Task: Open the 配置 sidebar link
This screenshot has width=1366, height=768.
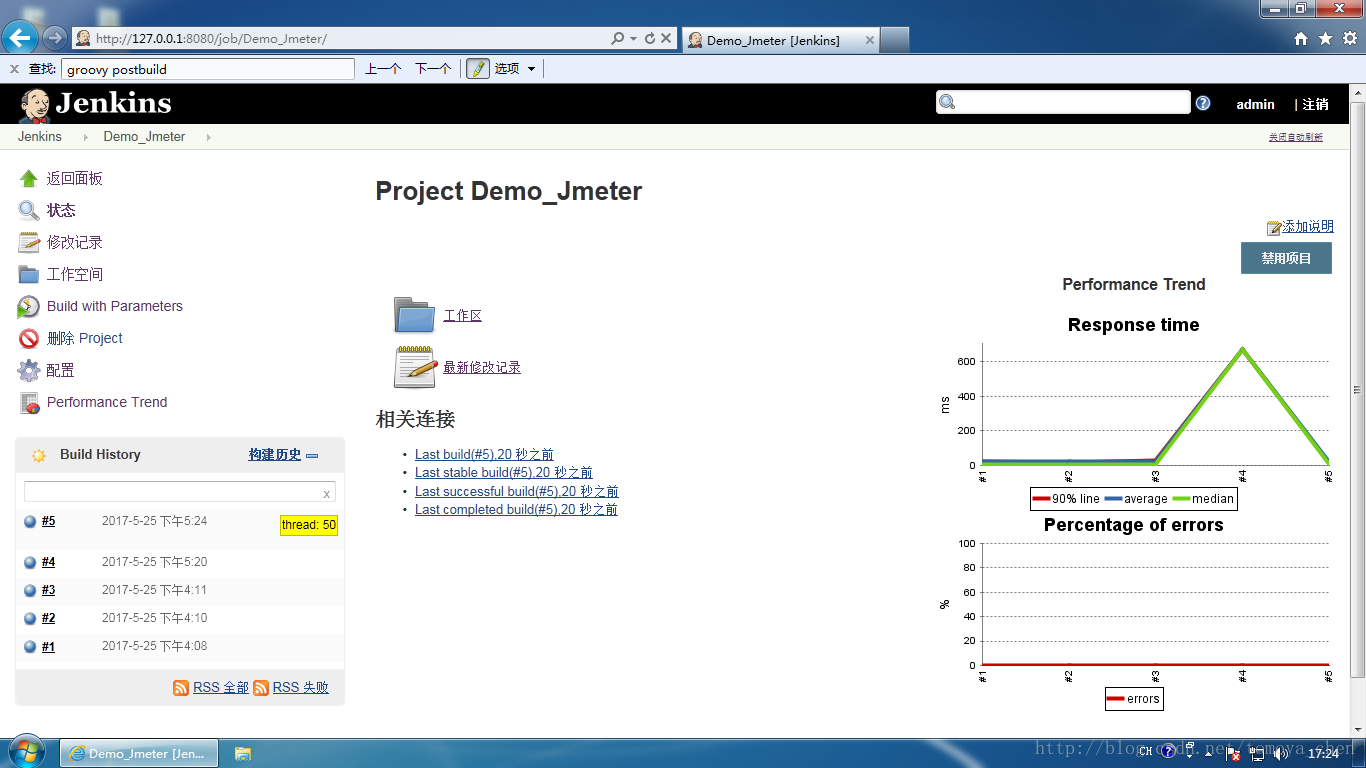Action: click(60, 371)
